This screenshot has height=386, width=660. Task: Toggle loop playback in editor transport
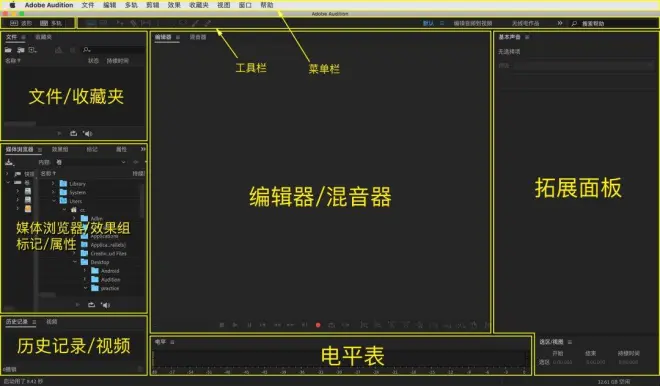coord(332,325)
